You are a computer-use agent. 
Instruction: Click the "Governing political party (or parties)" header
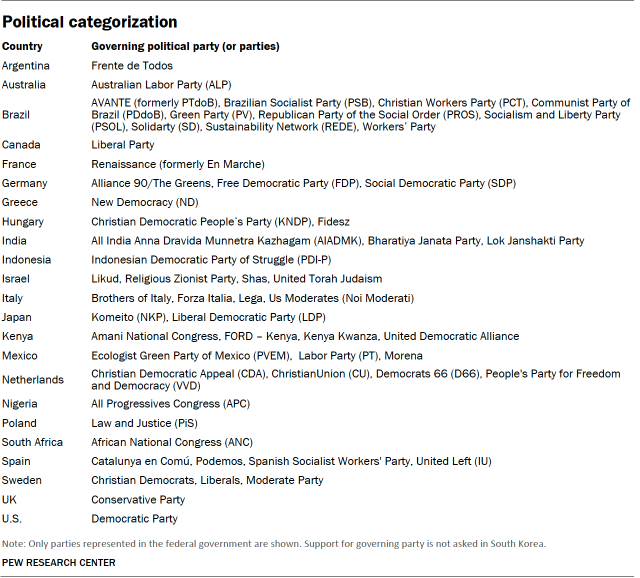[185, 47]
